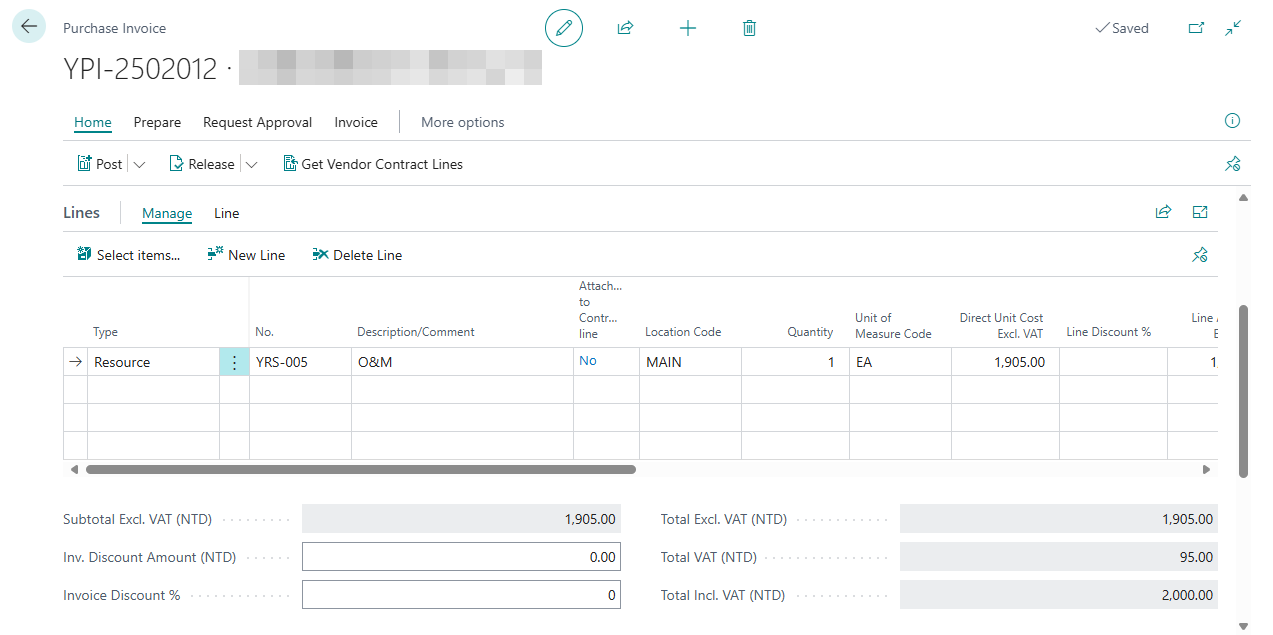
Task: Click the share icon in header
Action: [626, 28]
